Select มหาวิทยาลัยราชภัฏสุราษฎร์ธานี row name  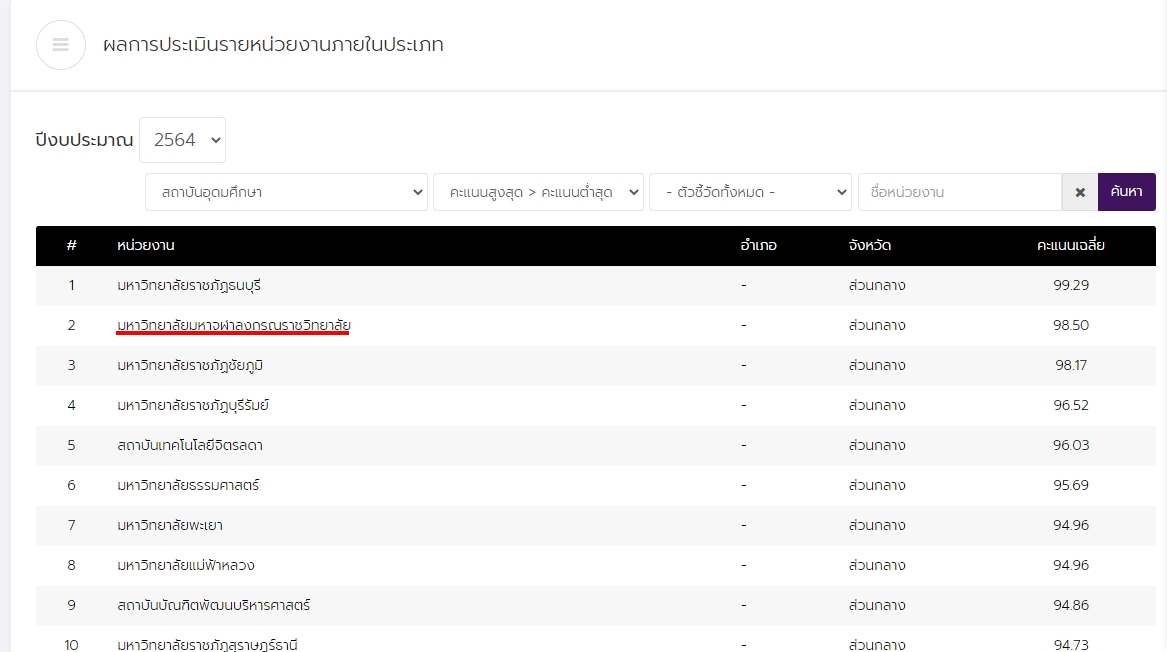coord(207,645)
